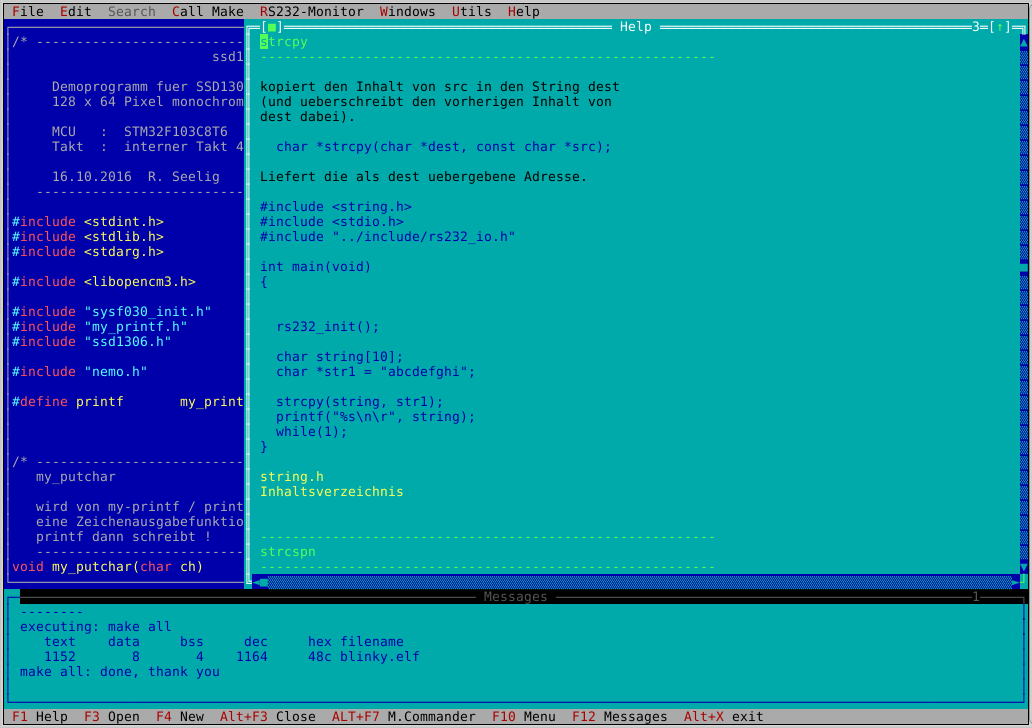Click F1 Help in status bar
This screenshot has height=728, width=1032.
click(x=39, y=716)
